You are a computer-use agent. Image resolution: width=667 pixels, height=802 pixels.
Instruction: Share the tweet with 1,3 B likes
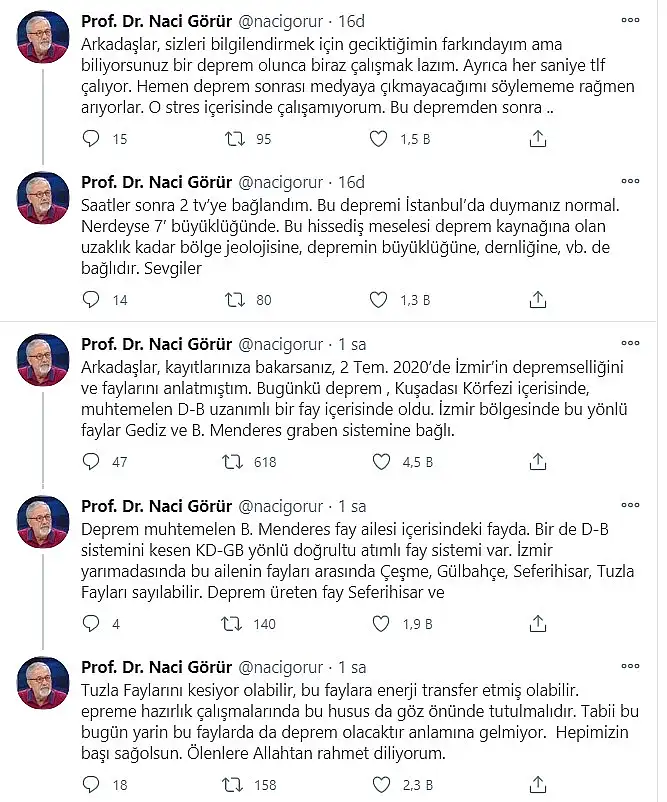[x=538, y=299]
